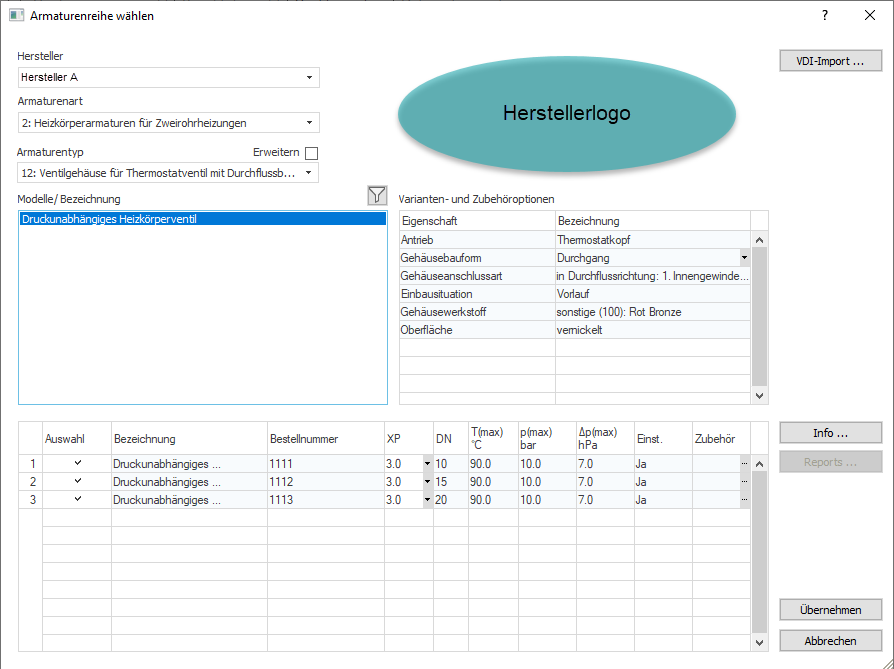Click DN value 15 in row 2
Image resolution: width=894 pixels, height=669 pixels.
point(451,482)
